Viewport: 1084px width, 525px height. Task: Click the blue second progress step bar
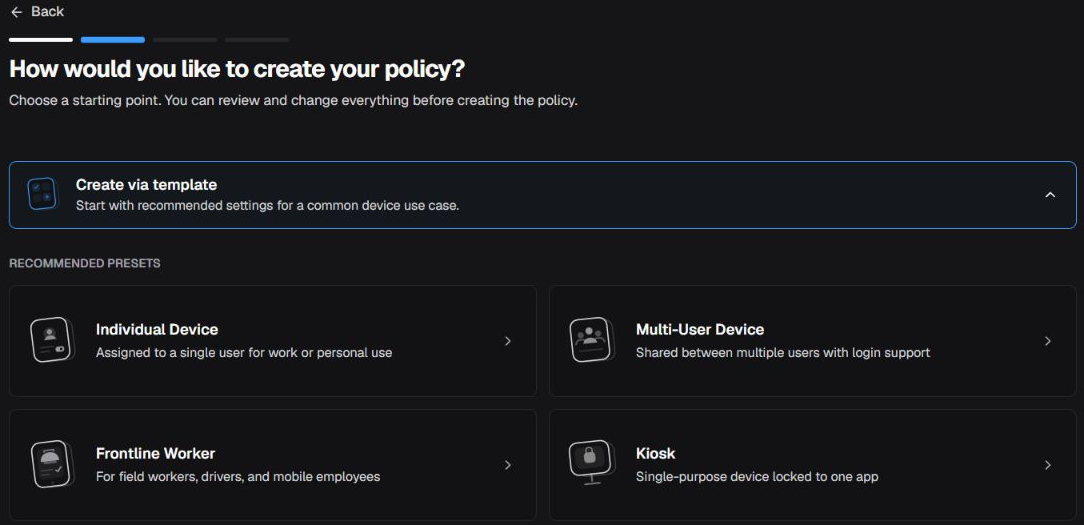tap(113, 40)
